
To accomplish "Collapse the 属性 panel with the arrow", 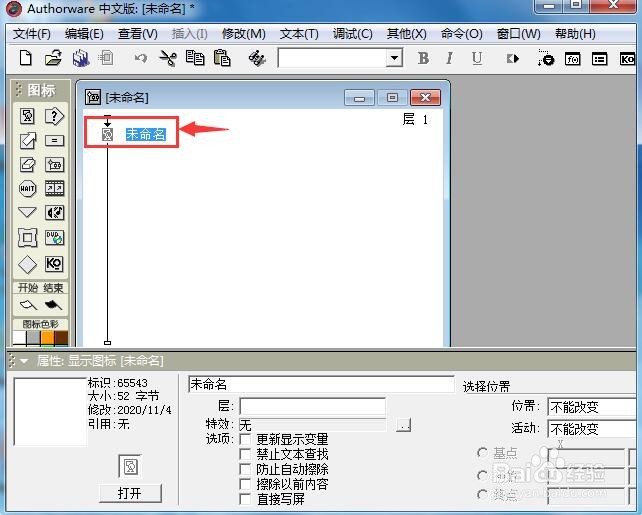I will [x=24, y=361].
